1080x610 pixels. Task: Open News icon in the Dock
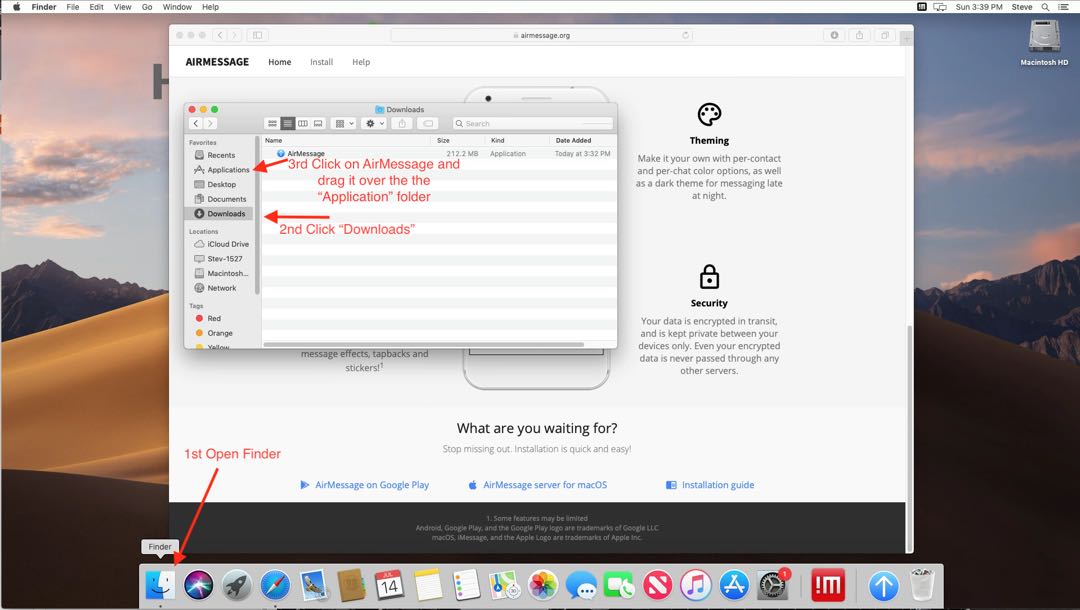pos(658,585)
